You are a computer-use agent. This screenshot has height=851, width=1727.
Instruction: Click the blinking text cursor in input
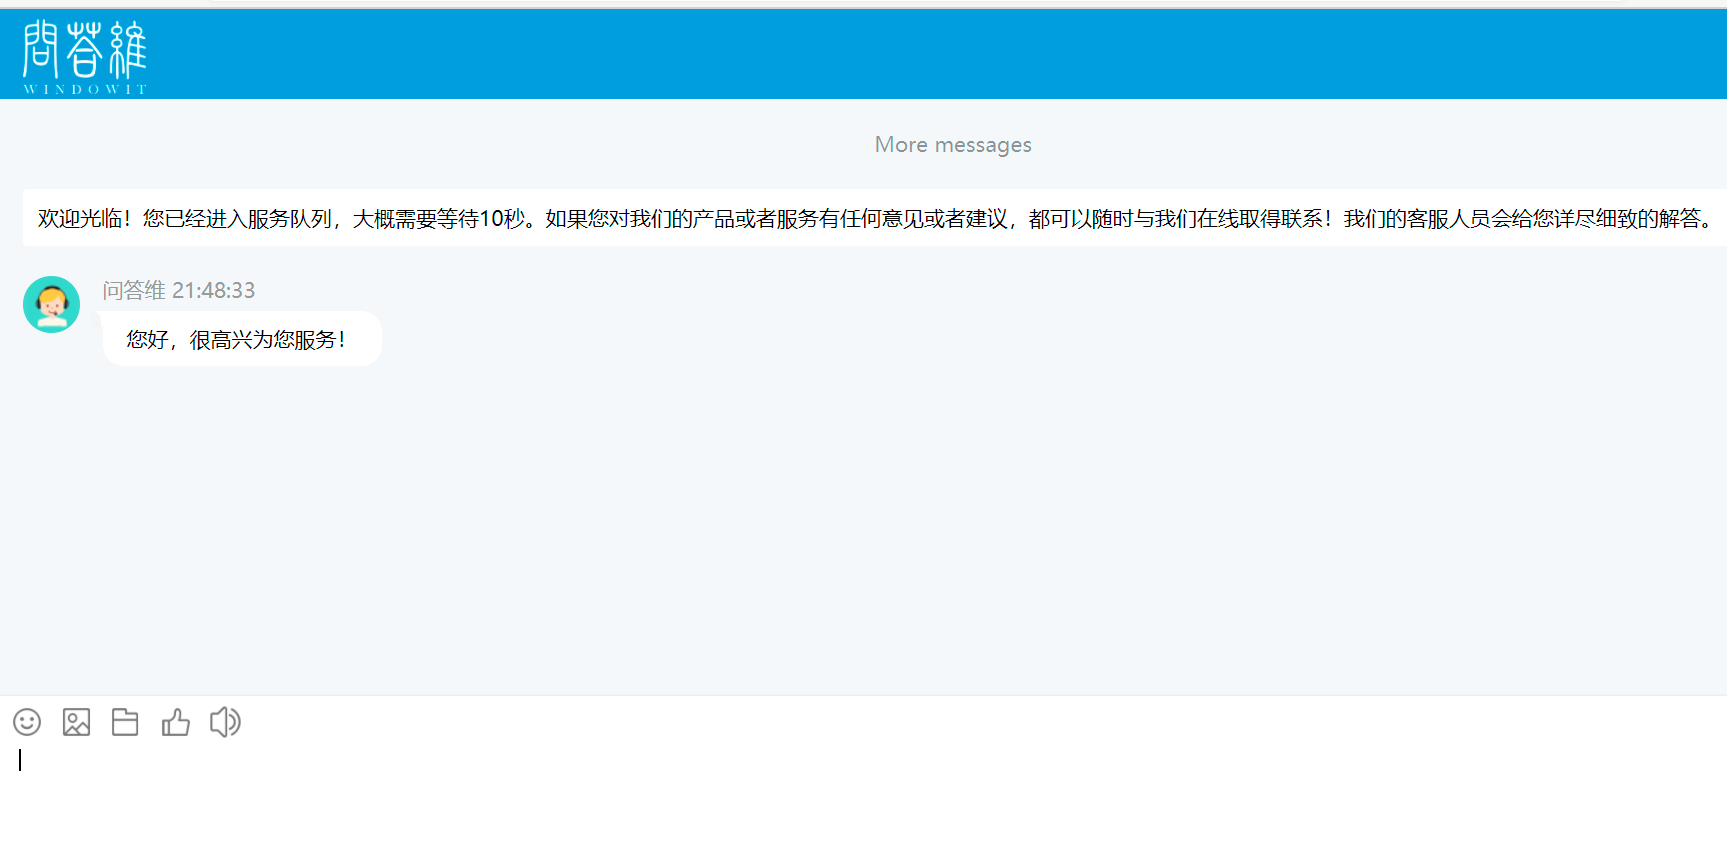(x=20, y=760)
